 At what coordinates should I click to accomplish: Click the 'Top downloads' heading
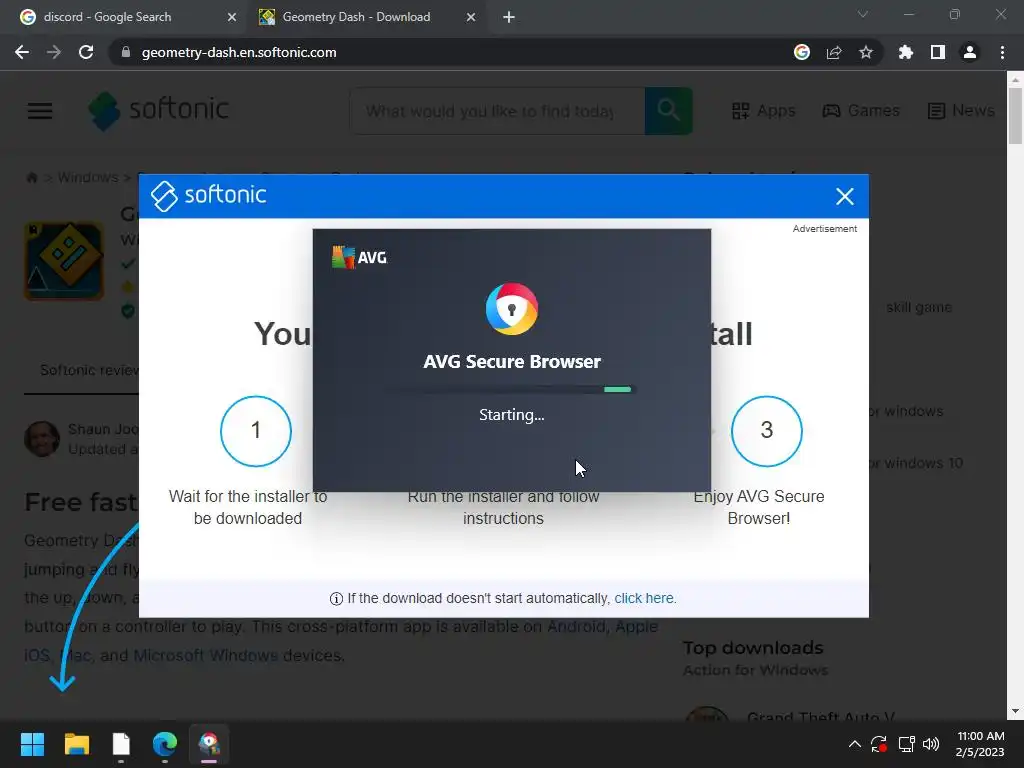[x=753, y=648]
